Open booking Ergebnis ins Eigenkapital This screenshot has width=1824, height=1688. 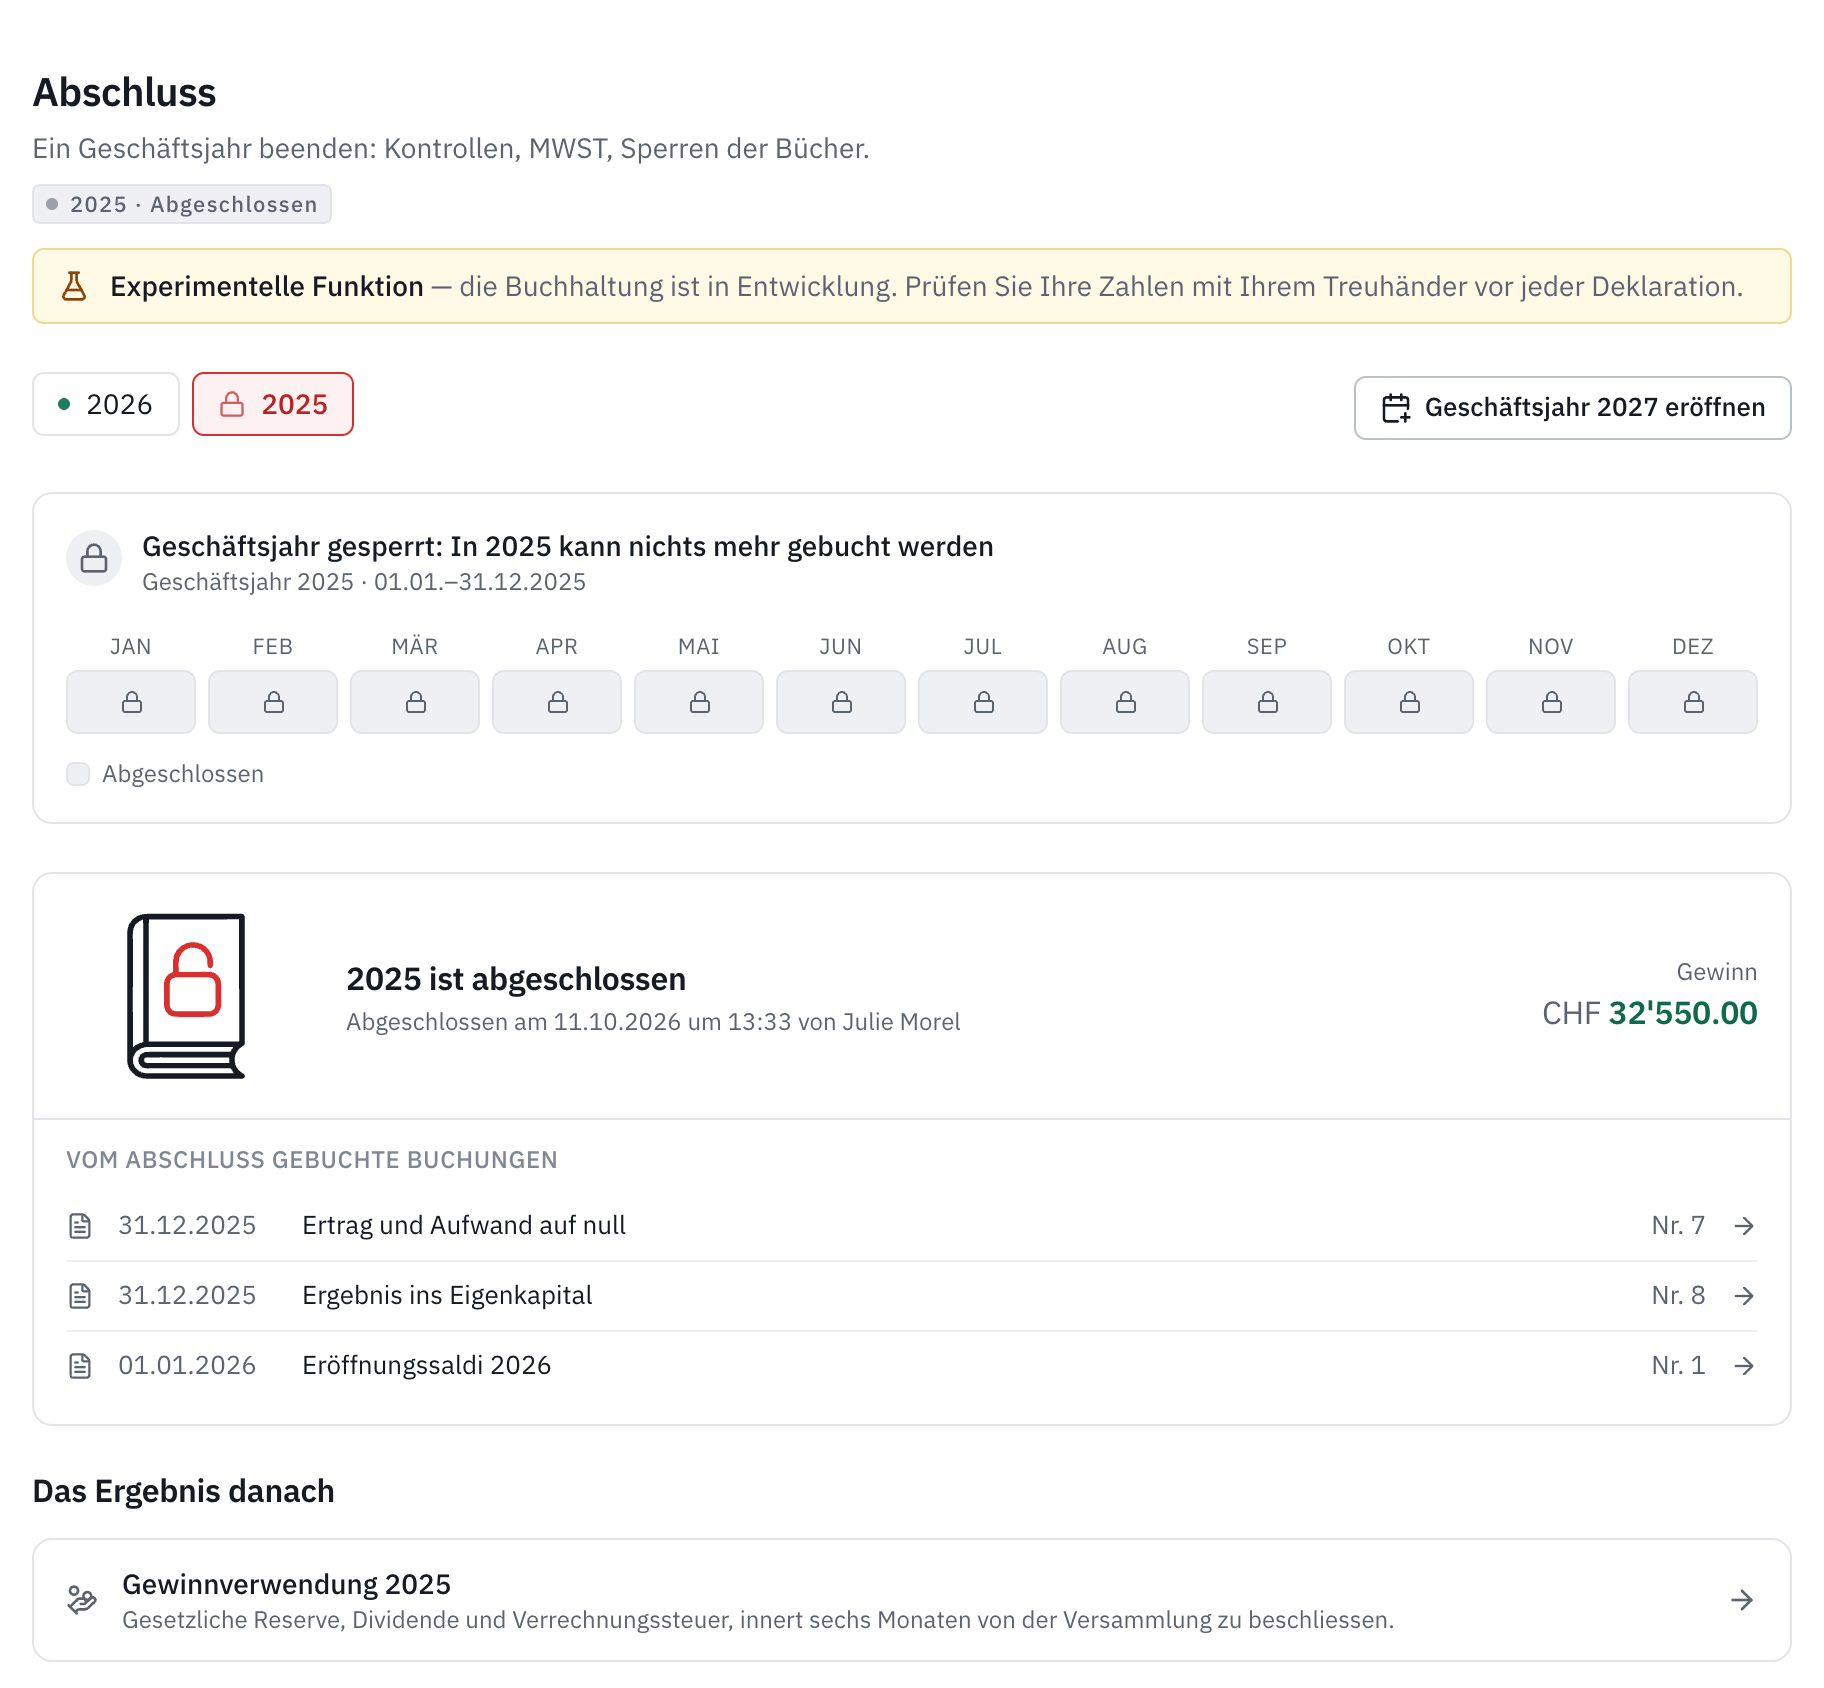[x=912, y=1296]
